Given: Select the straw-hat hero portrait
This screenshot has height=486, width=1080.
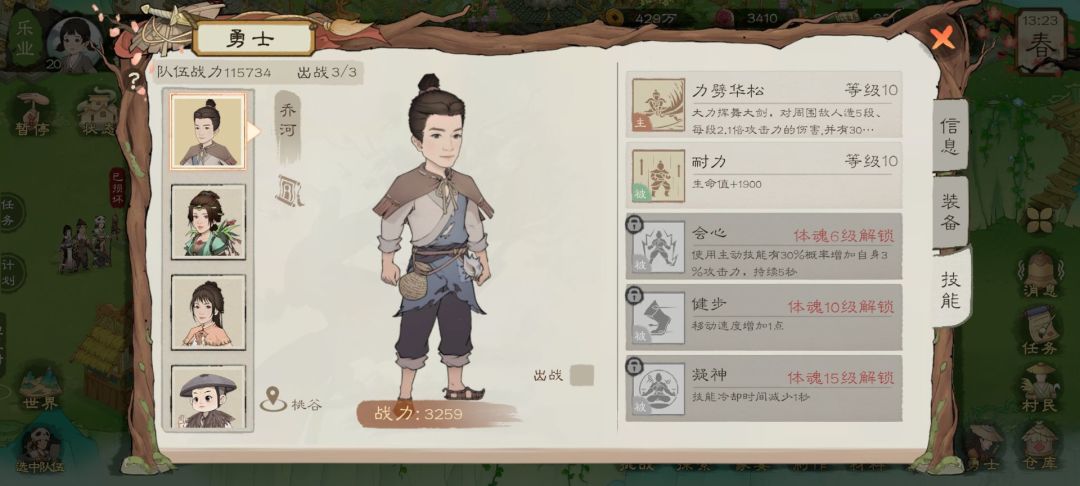Looking at the screenshot, I should [208, 398].
